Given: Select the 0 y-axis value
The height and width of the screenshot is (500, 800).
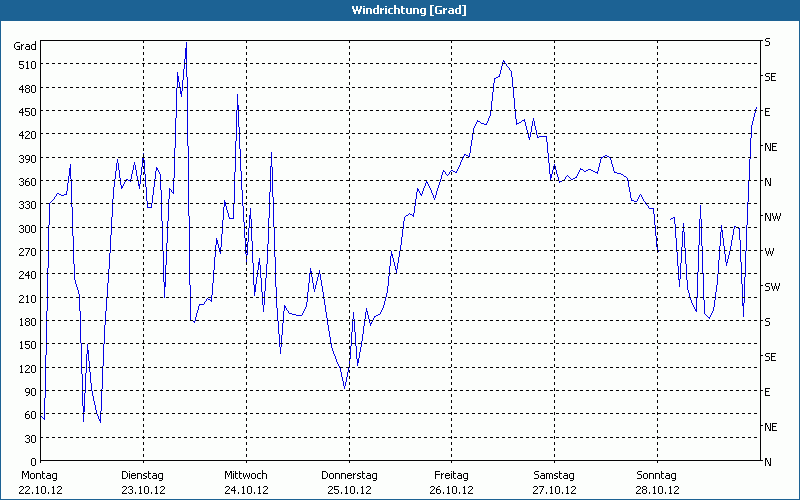Looking at the screenshot, I should pos(34,462).
